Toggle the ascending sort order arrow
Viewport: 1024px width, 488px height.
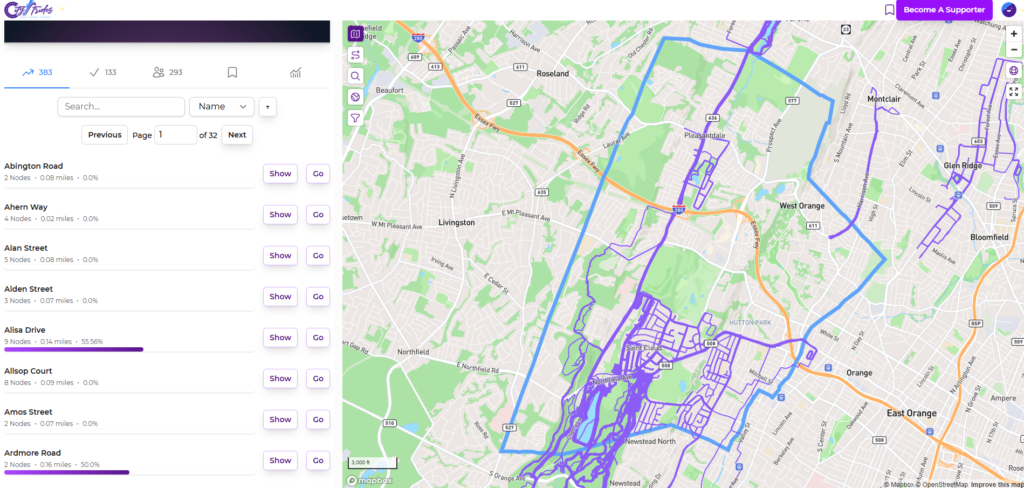268,106
